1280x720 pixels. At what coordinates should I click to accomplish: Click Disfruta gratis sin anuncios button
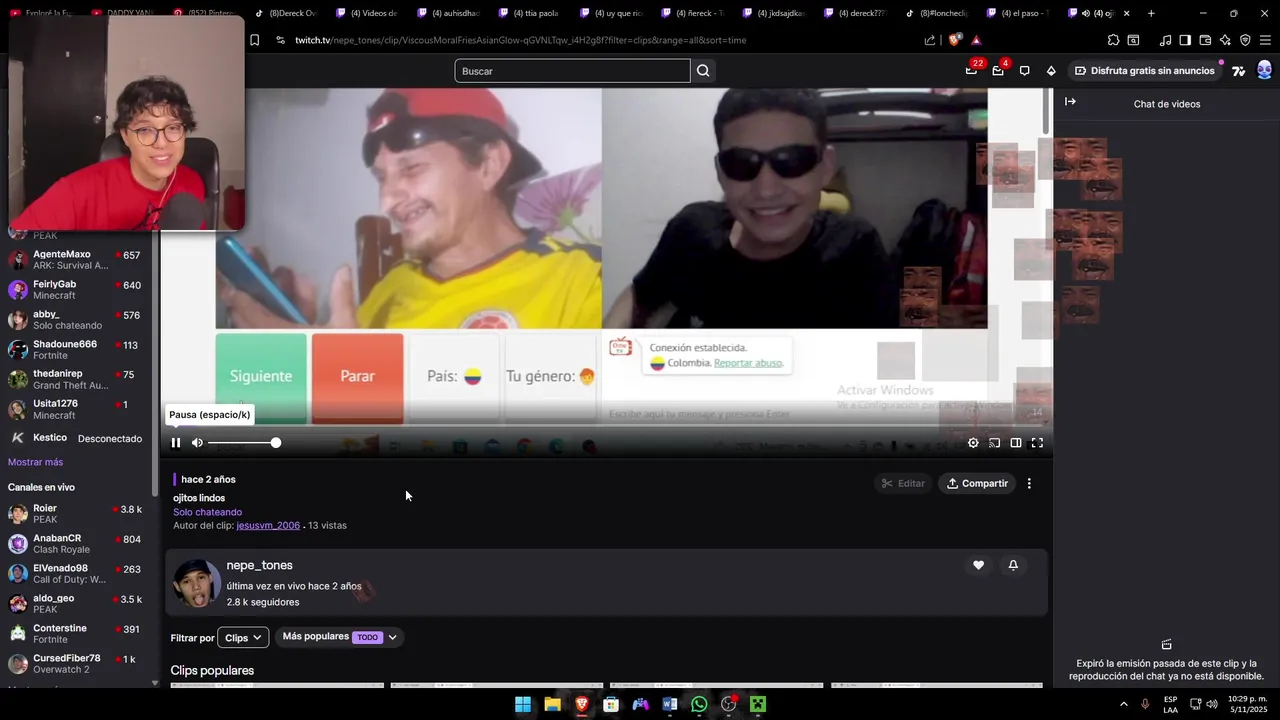pyautogui.click(x=1144, y=71)
